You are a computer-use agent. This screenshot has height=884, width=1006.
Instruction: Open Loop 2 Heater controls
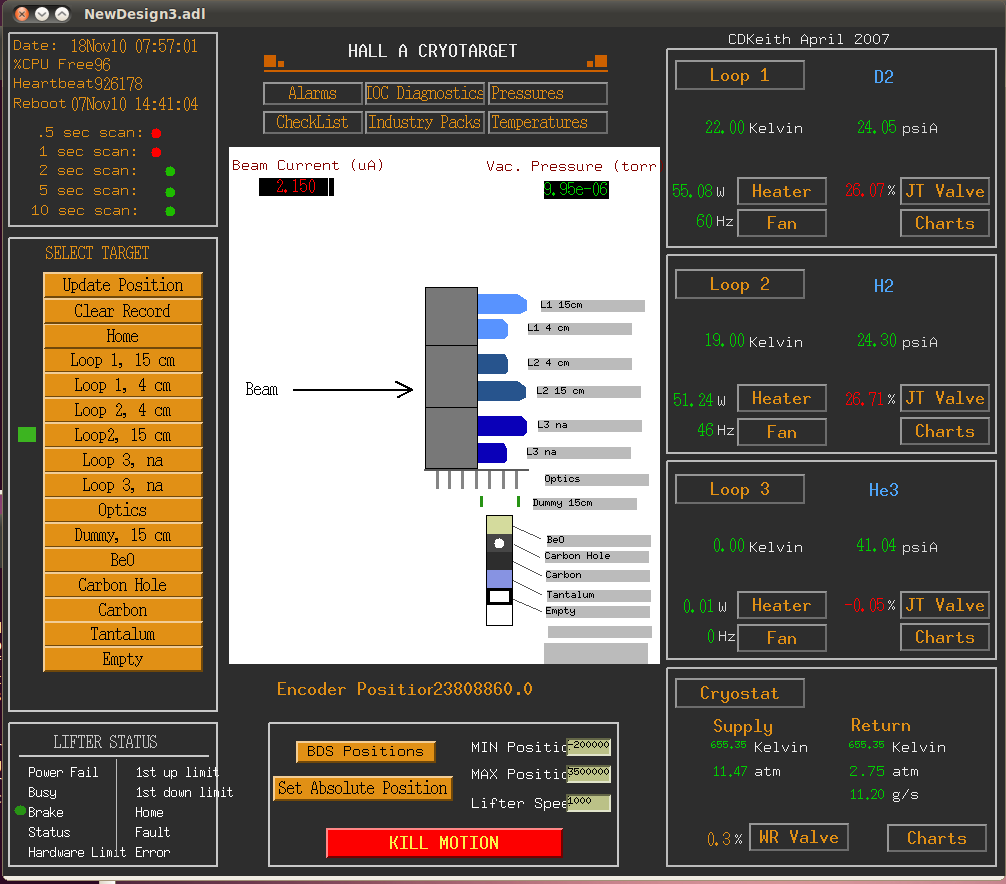point(781,398)
